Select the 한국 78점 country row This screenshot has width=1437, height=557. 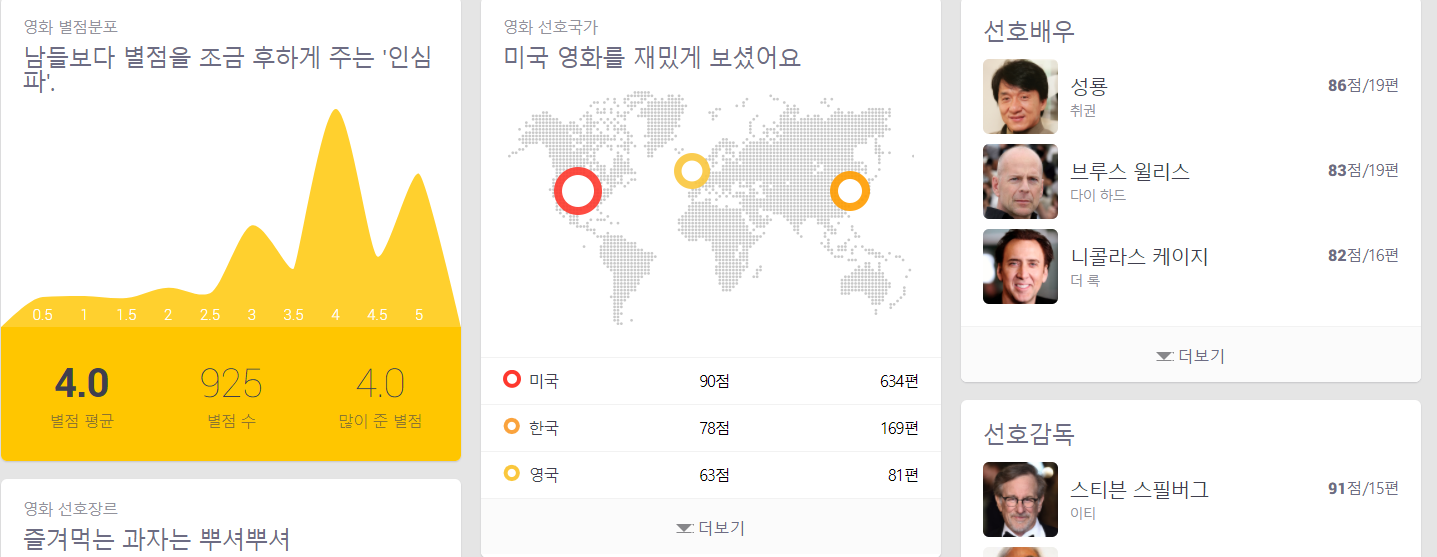pyautogui.click(x=710, y=428)
